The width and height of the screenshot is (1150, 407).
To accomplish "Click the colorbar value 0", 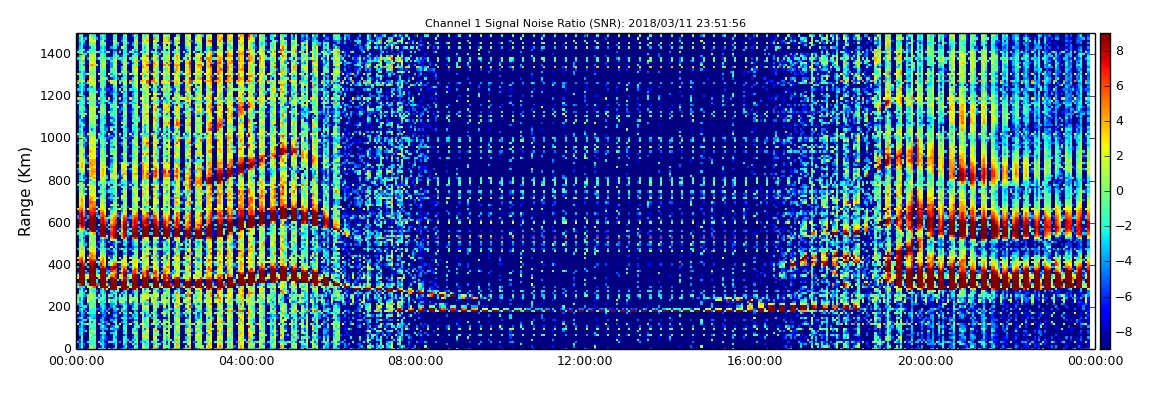I will pos(1120,191).
